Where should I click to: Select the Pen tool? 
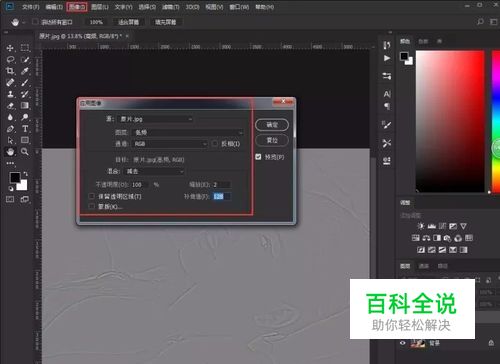pyautogui.click(x=10, y=129)
